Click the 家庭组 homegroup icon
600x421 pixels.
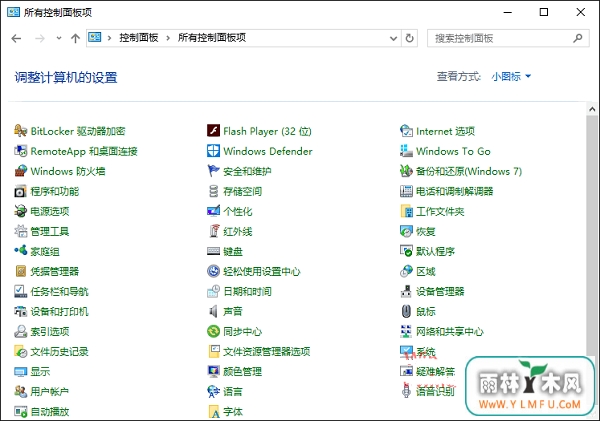[21, 251]
